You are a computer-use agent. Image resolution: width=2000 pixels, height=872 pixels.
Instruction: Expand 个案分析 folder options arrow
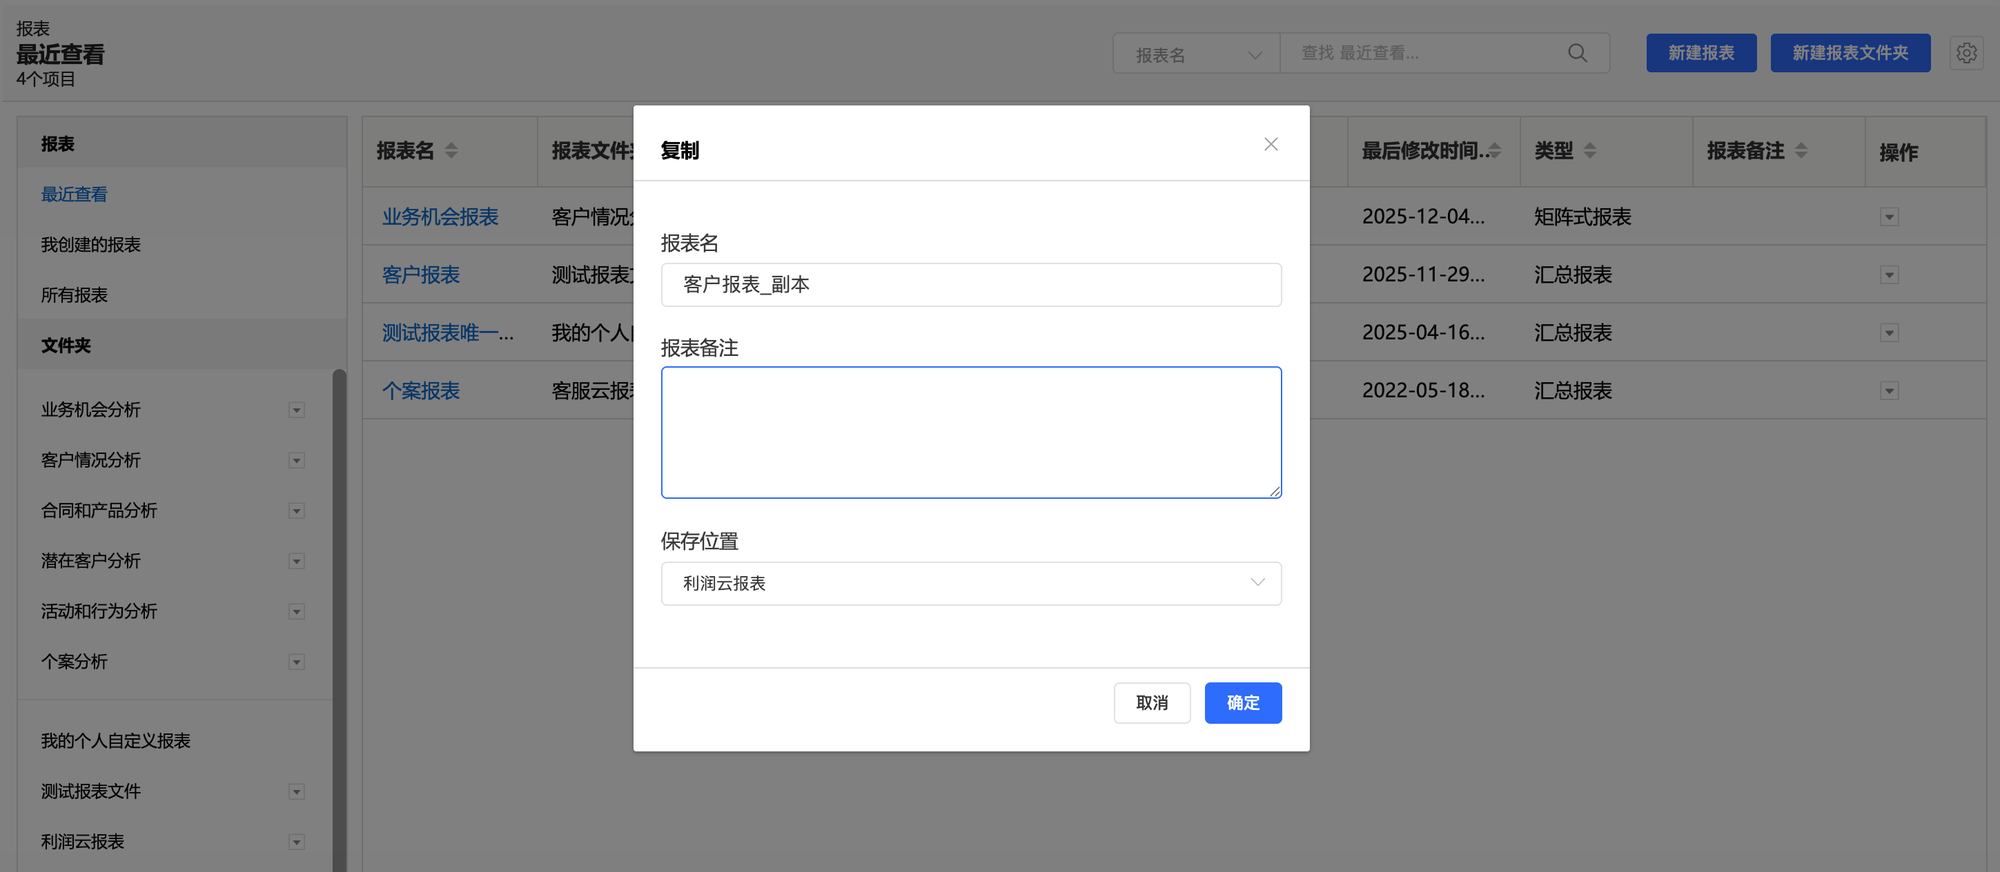(x=296, y=662)
